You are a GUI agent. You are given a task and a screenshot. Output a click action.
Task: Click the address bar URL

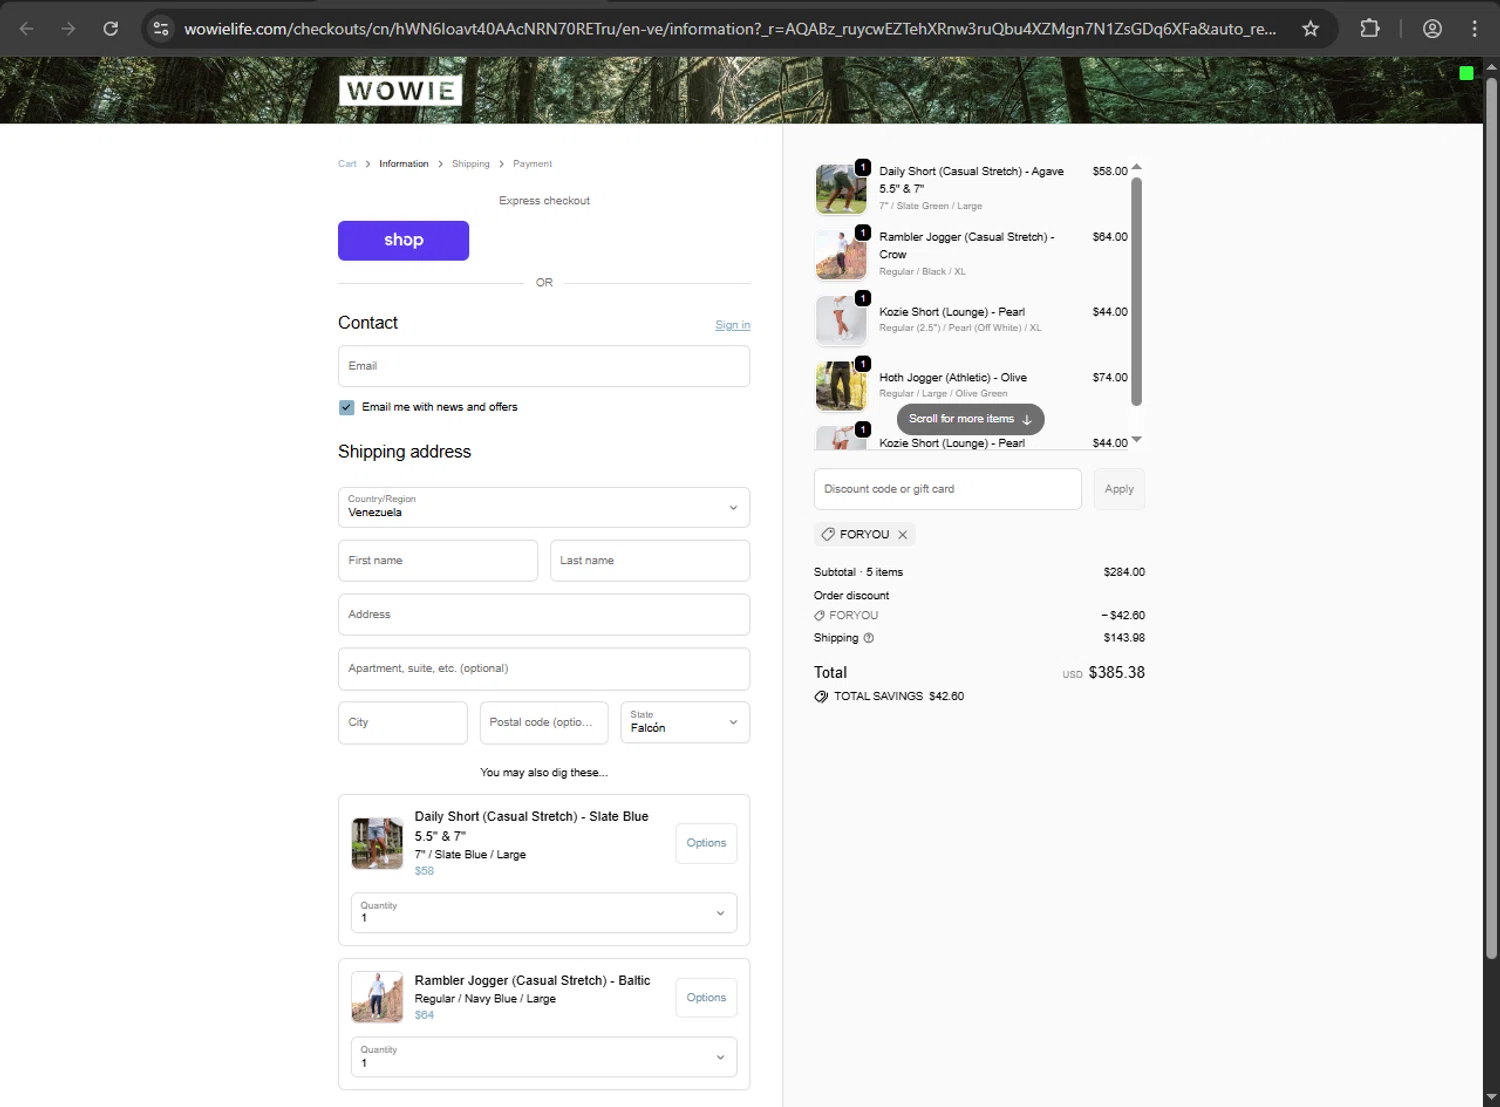(730, 29)
